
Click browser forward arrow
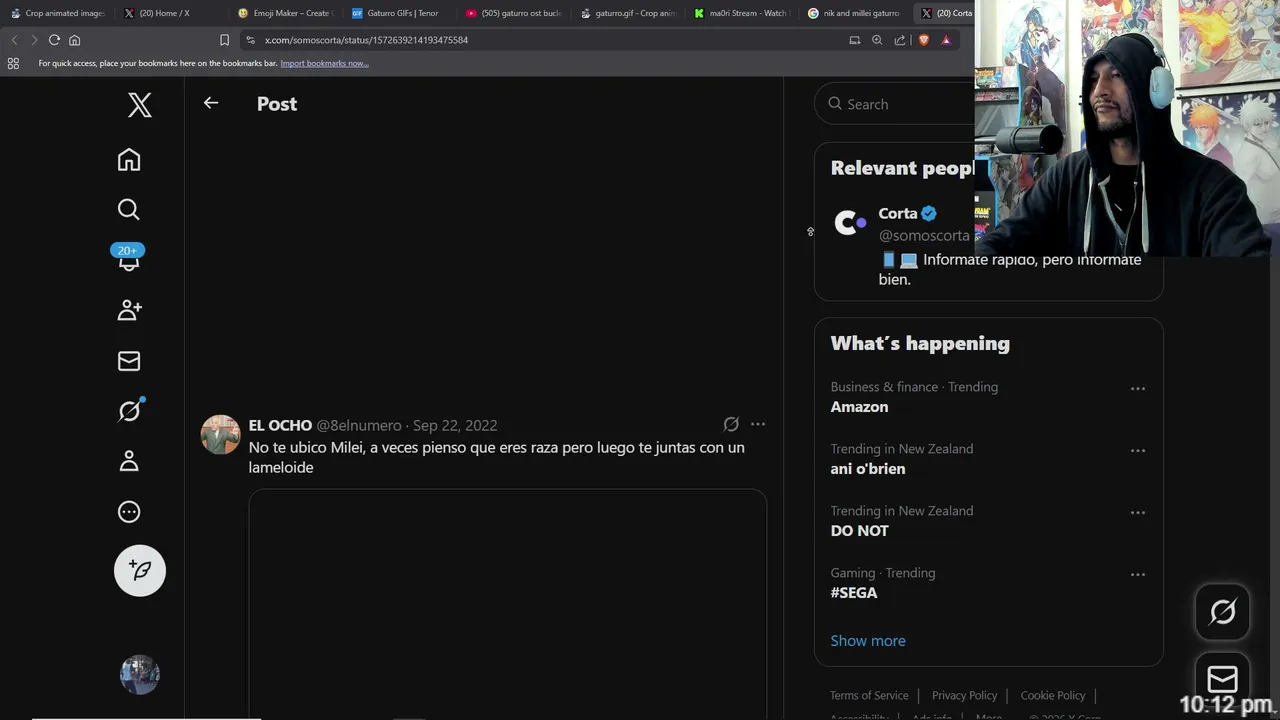(34, 40)
